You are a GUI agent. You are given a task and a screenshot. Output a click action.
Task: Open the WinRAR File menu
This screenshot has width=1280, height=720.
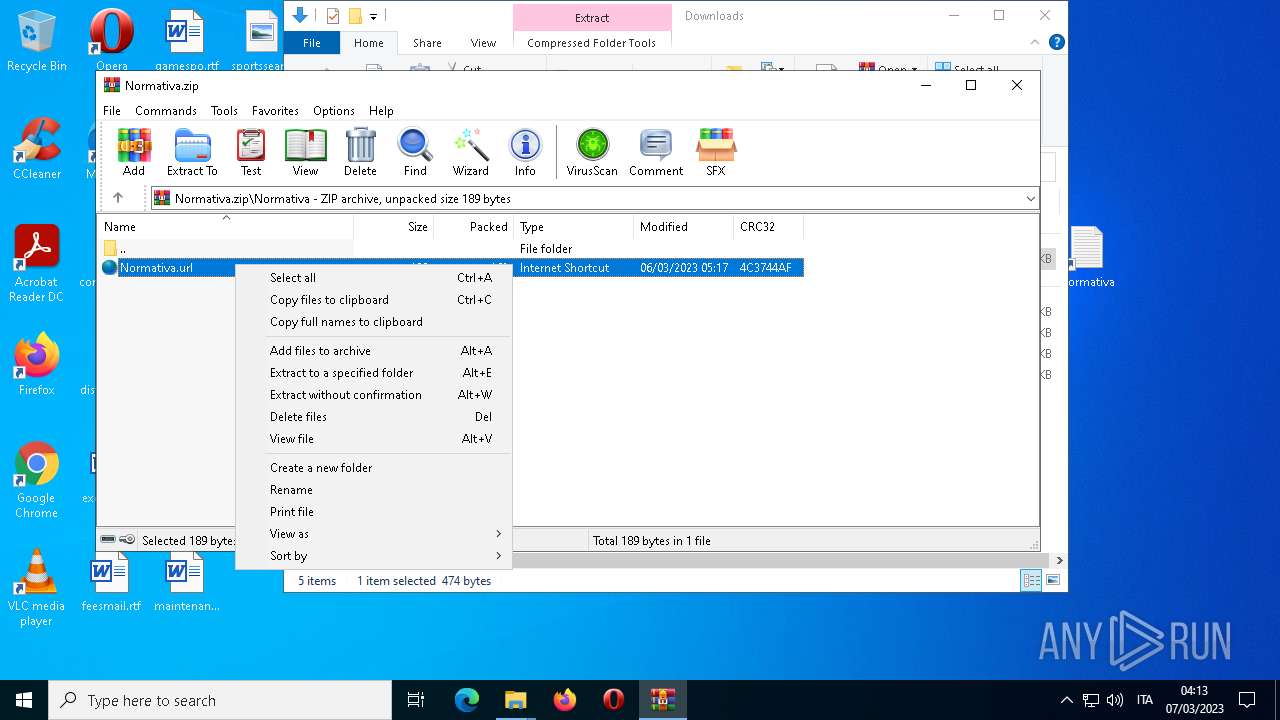tap(112, 111)
